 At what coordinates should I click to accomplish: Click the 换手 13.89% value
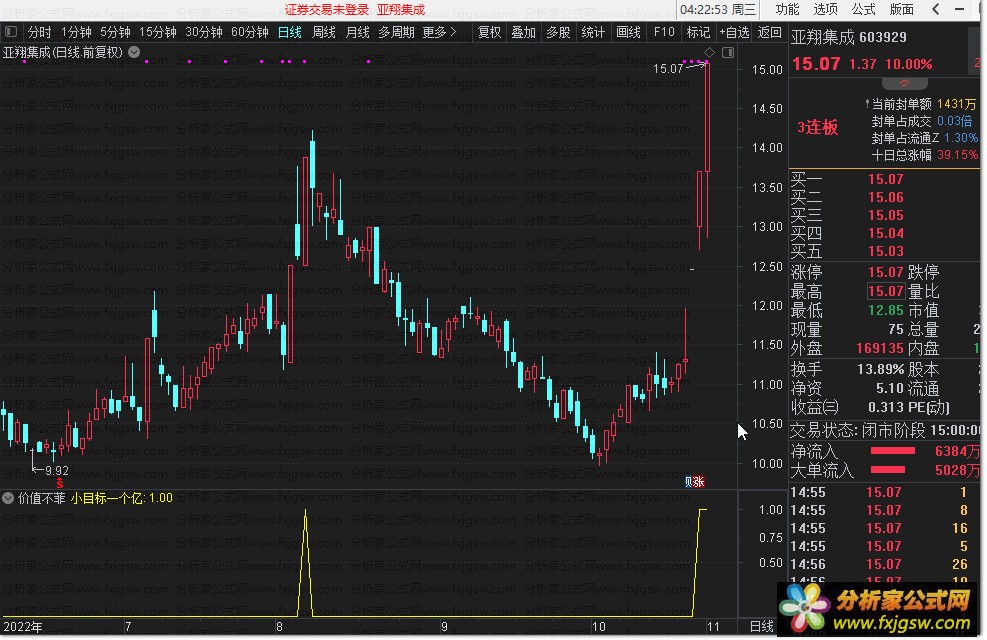(x=880, y=369)
